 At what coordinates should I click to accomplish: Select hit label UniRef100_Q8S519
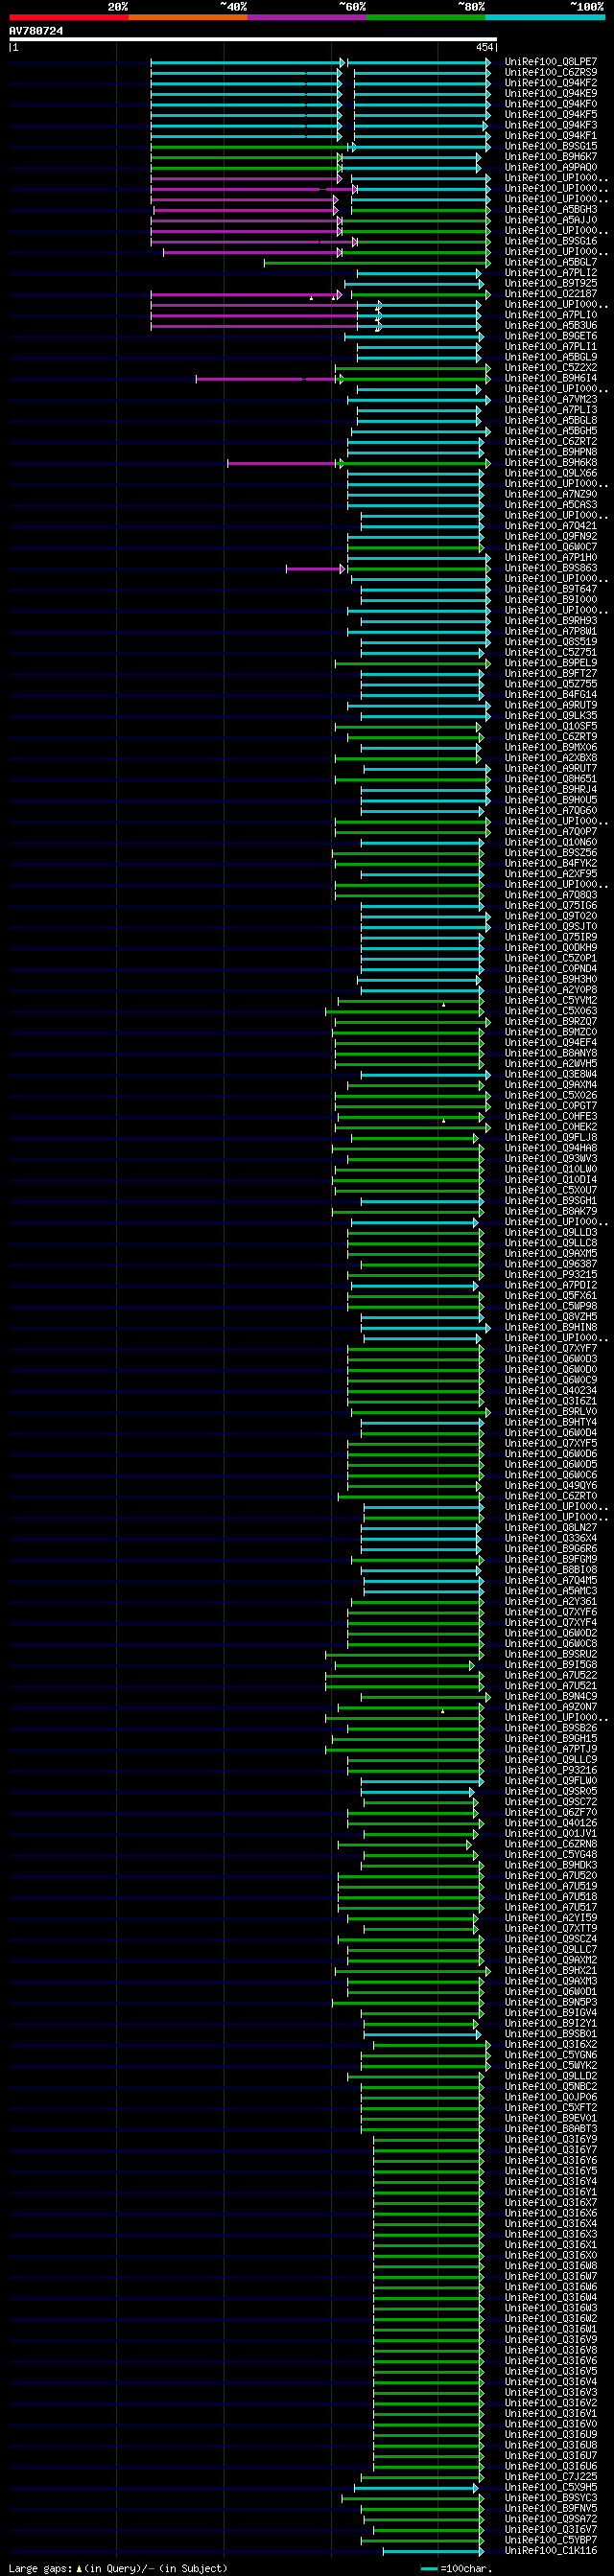pyautogui.click(x=551, y=642)
